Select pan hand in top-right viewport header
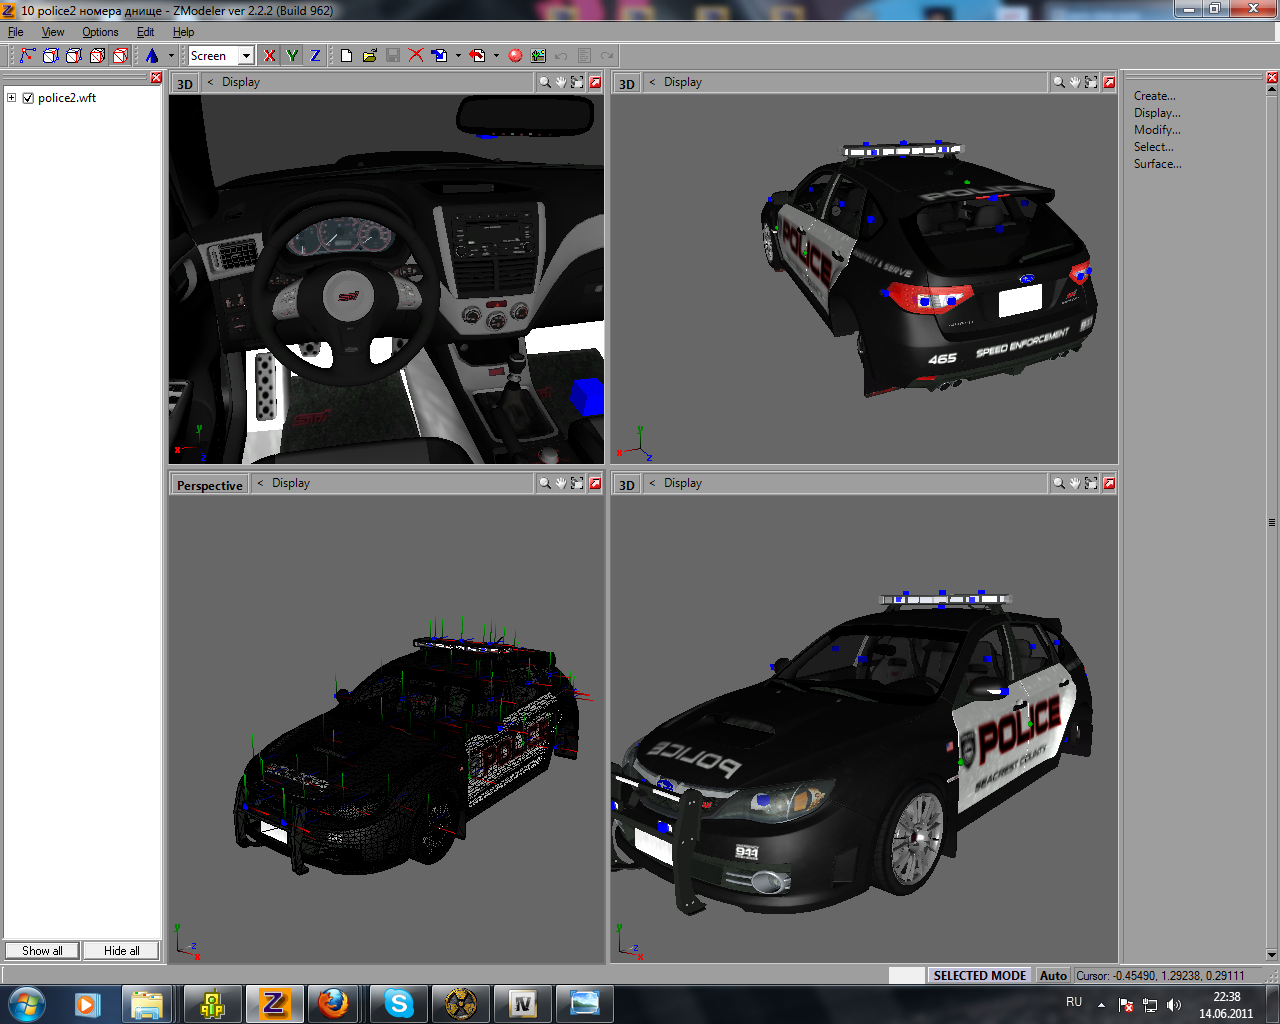This screenshot has height=1024, width=1280. 1075,83
